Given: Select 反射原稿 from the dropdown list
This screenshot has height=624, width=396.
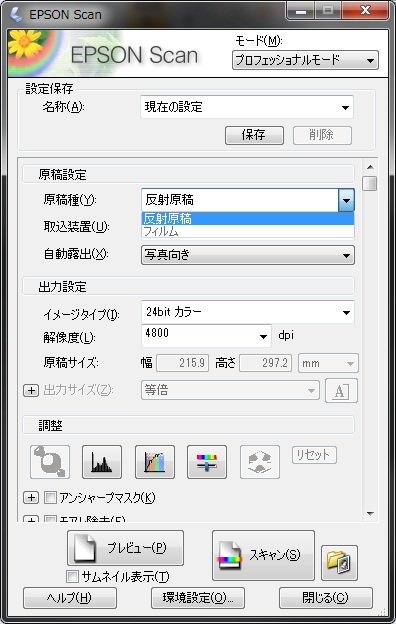Looking at the screenshot, I should (x=248, y=218).
